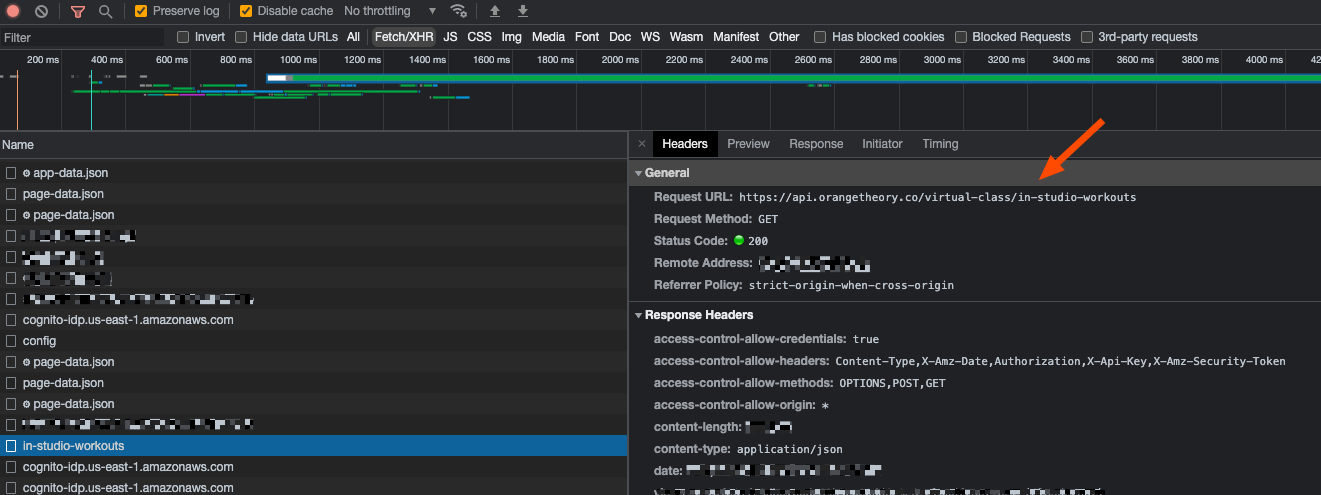This screenshot has width=1321, height=495.
Task: Enable Hide data URLs checkbox
Action: click(x=241, y=37)
